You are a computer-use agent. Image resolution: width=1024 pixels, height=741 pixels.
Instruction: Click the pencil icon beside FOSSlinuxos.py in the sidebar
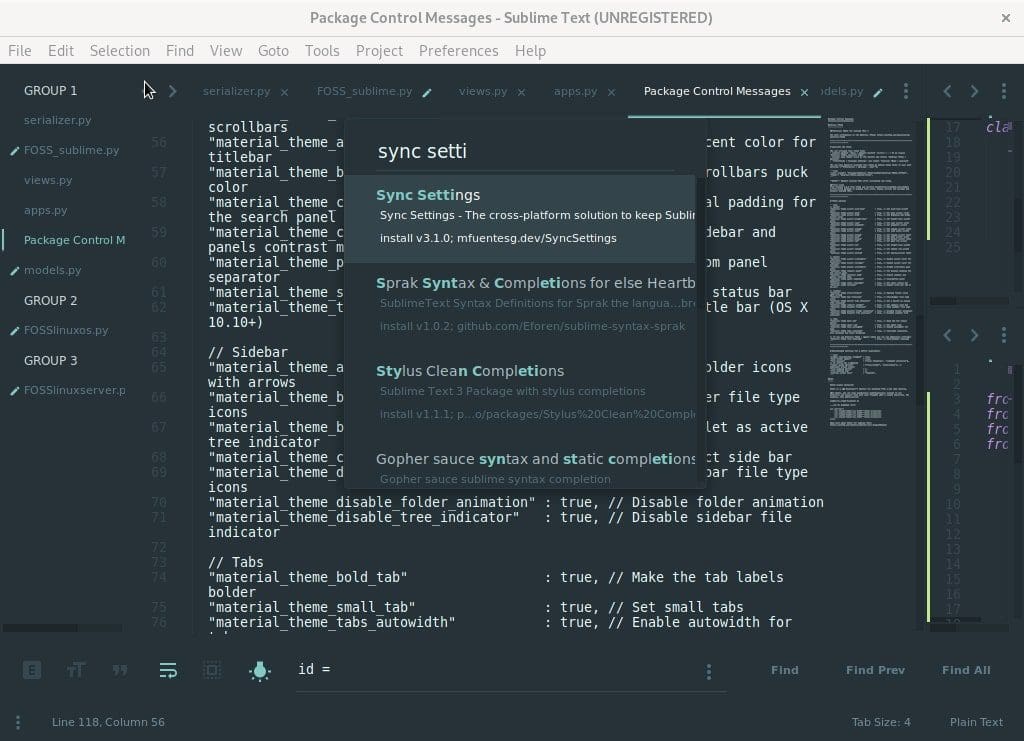point(14,330)
